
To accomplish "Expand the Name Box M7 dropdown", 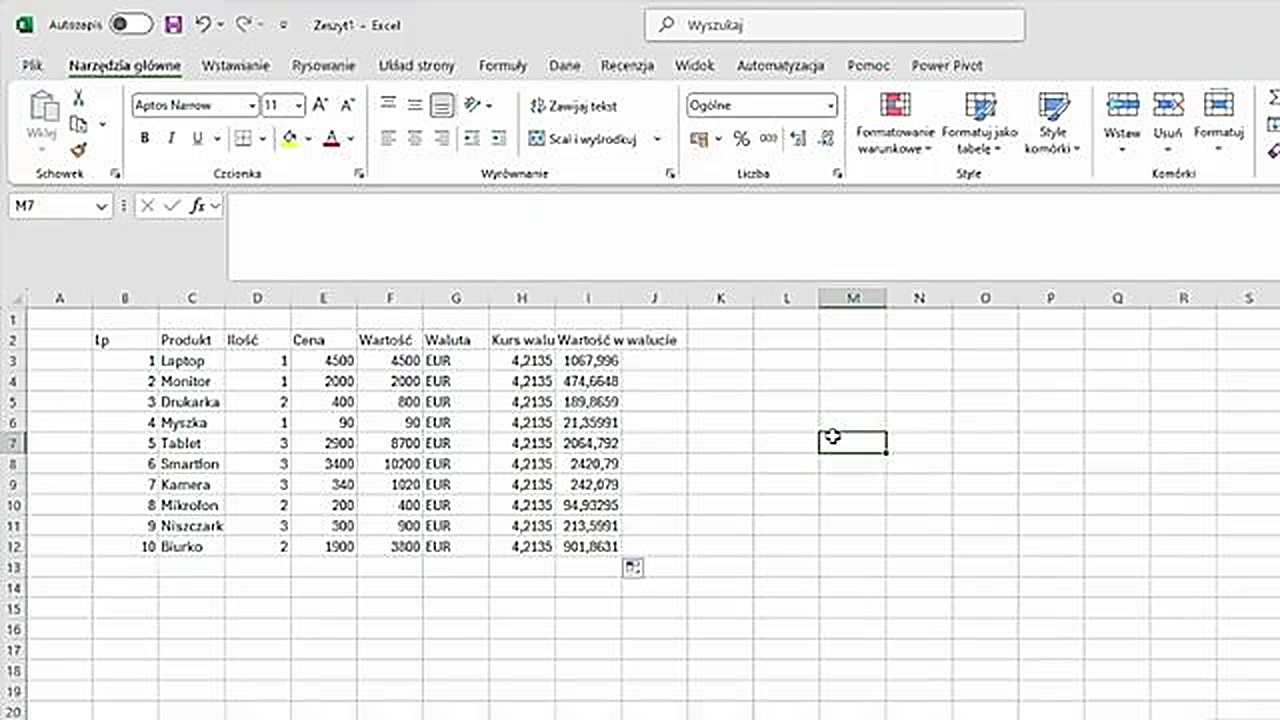I will pyautogui.click(x=101, y=206).
